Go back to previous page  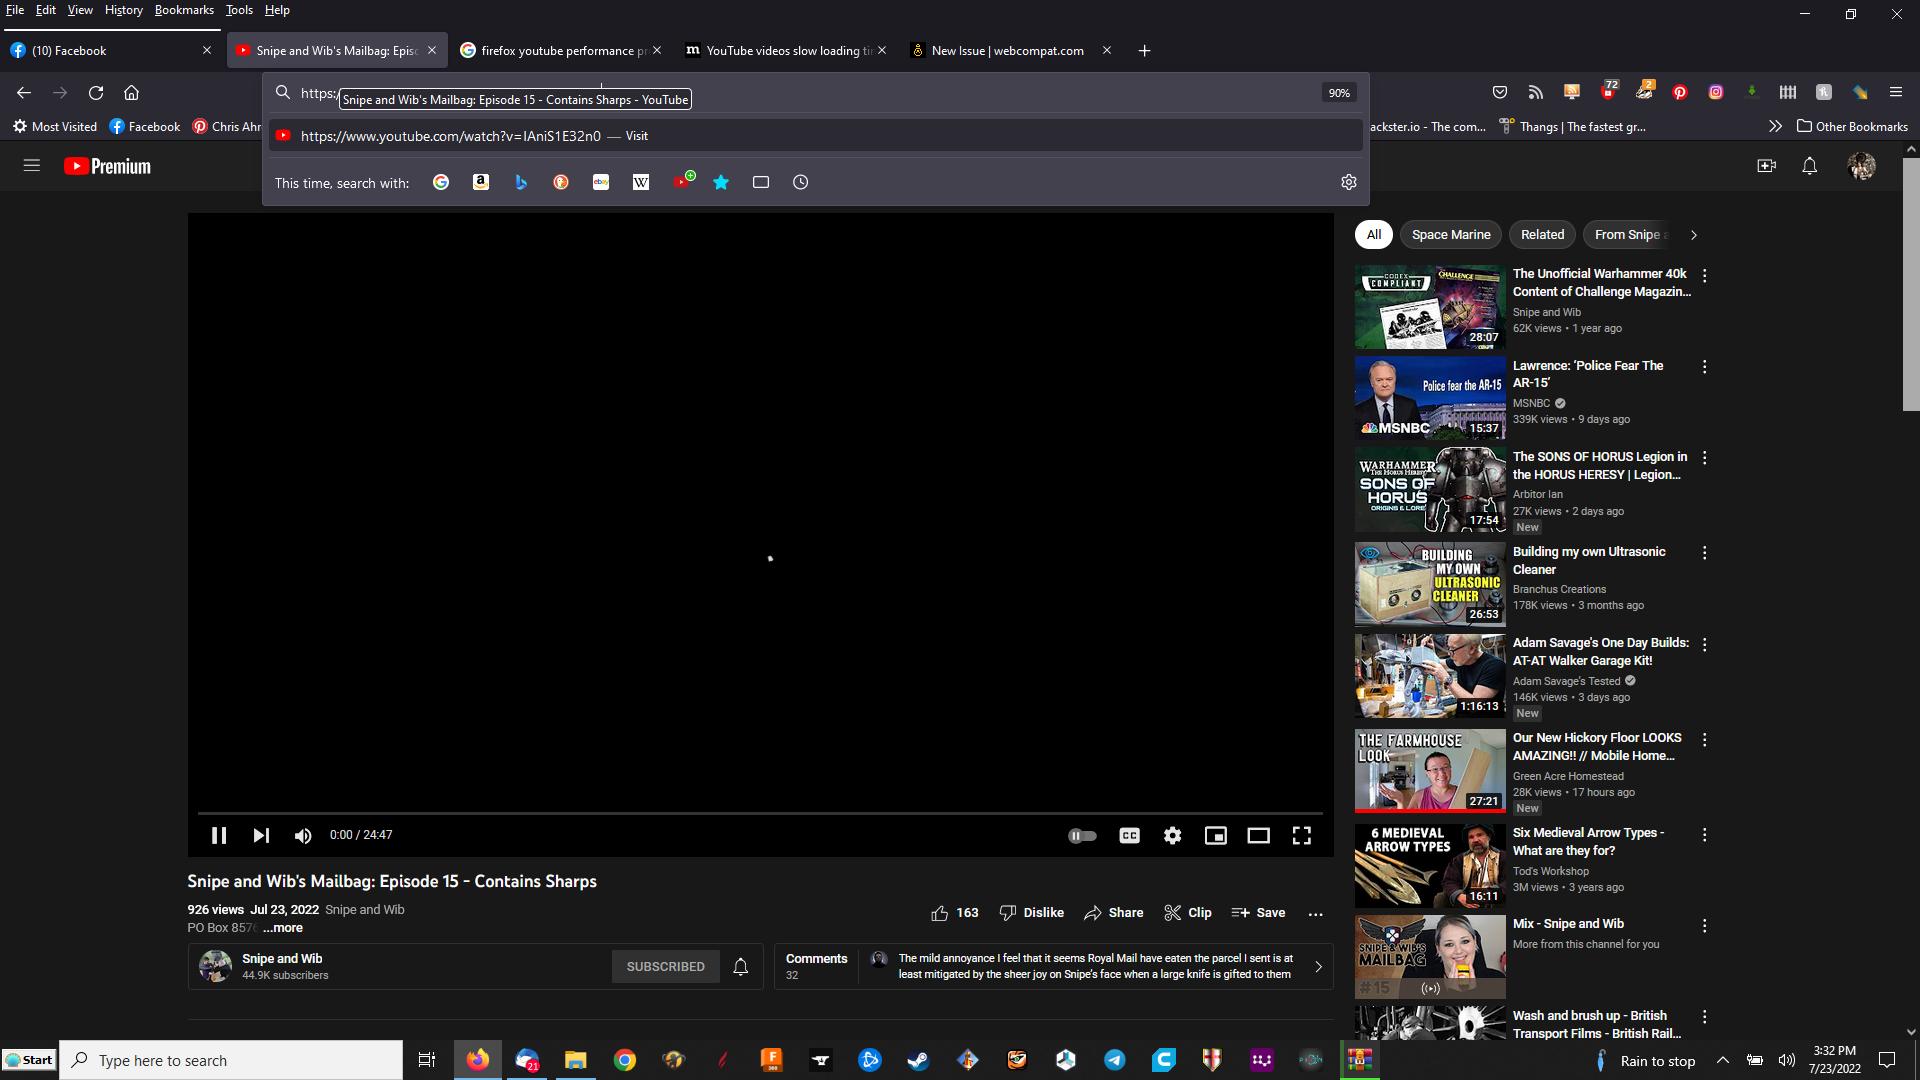pyautogui.click(x=24, y=93)
